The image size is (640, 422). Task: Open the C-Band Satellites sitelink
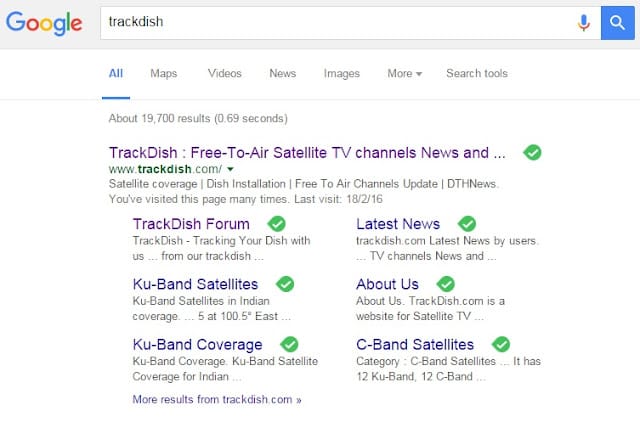415,344
